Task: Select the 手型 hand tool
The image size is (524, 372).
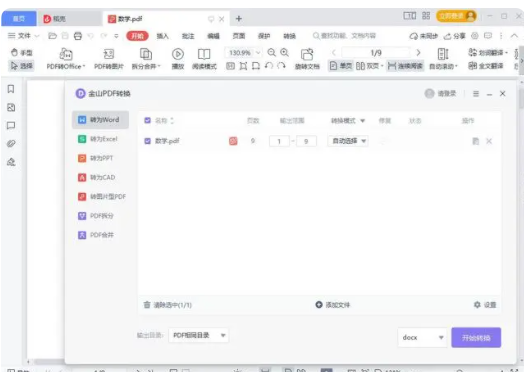Action: coord(21,52)
